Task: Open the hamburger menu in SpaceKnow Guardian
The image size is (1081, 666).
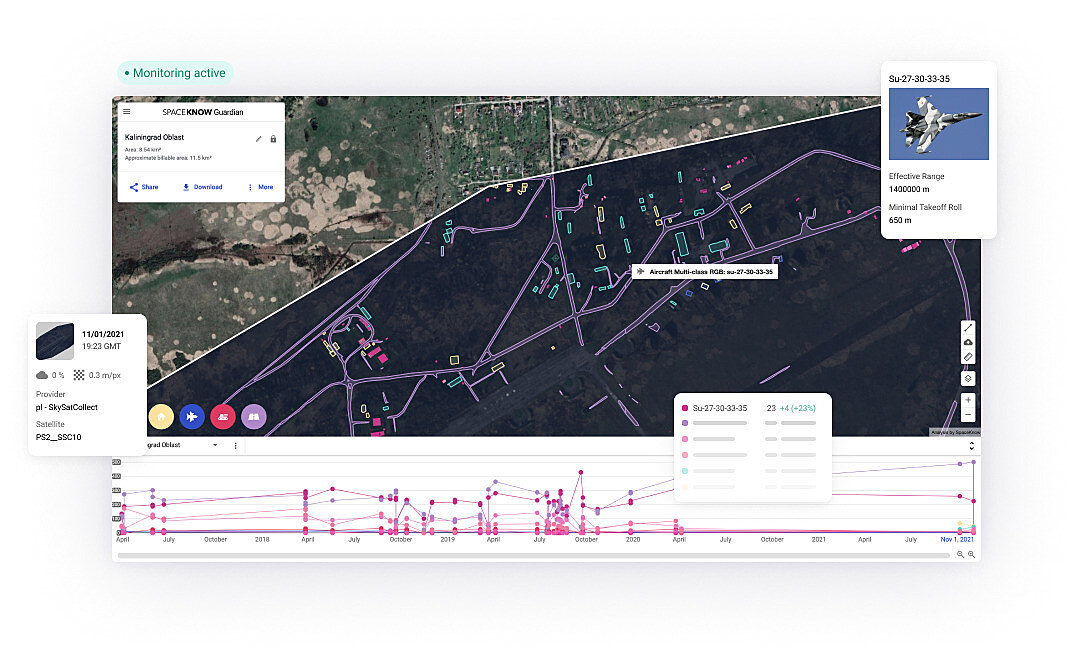Action: [126, 112]
